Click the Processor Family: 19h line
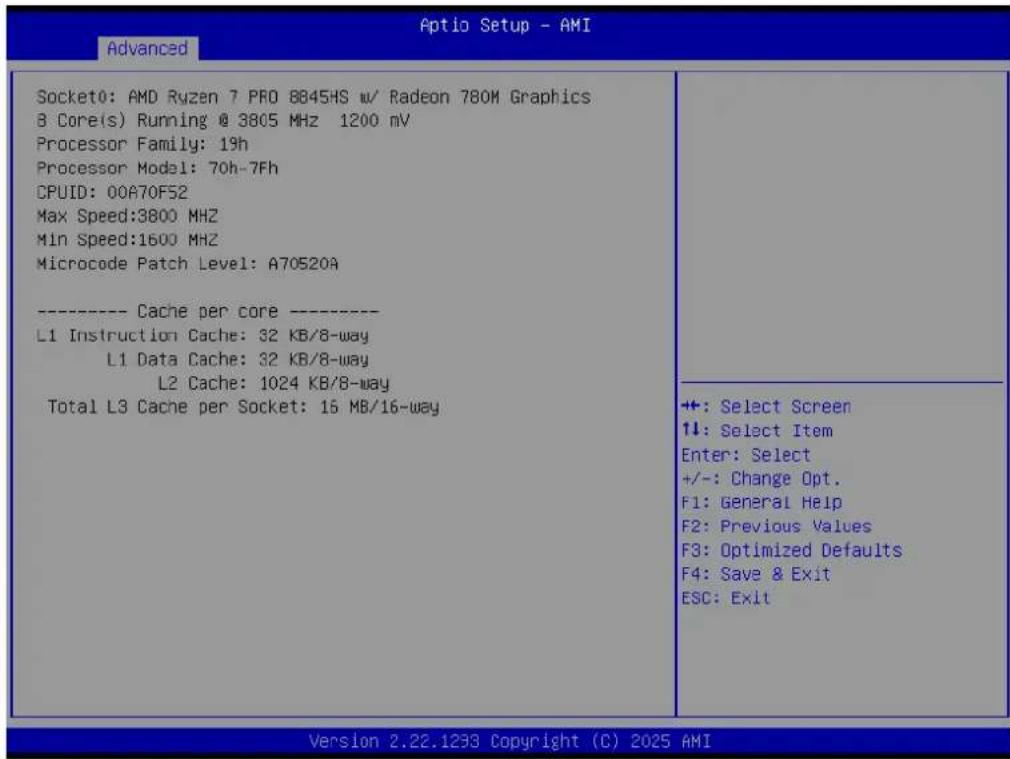1010x759 pixels. [x=142, y=145]
